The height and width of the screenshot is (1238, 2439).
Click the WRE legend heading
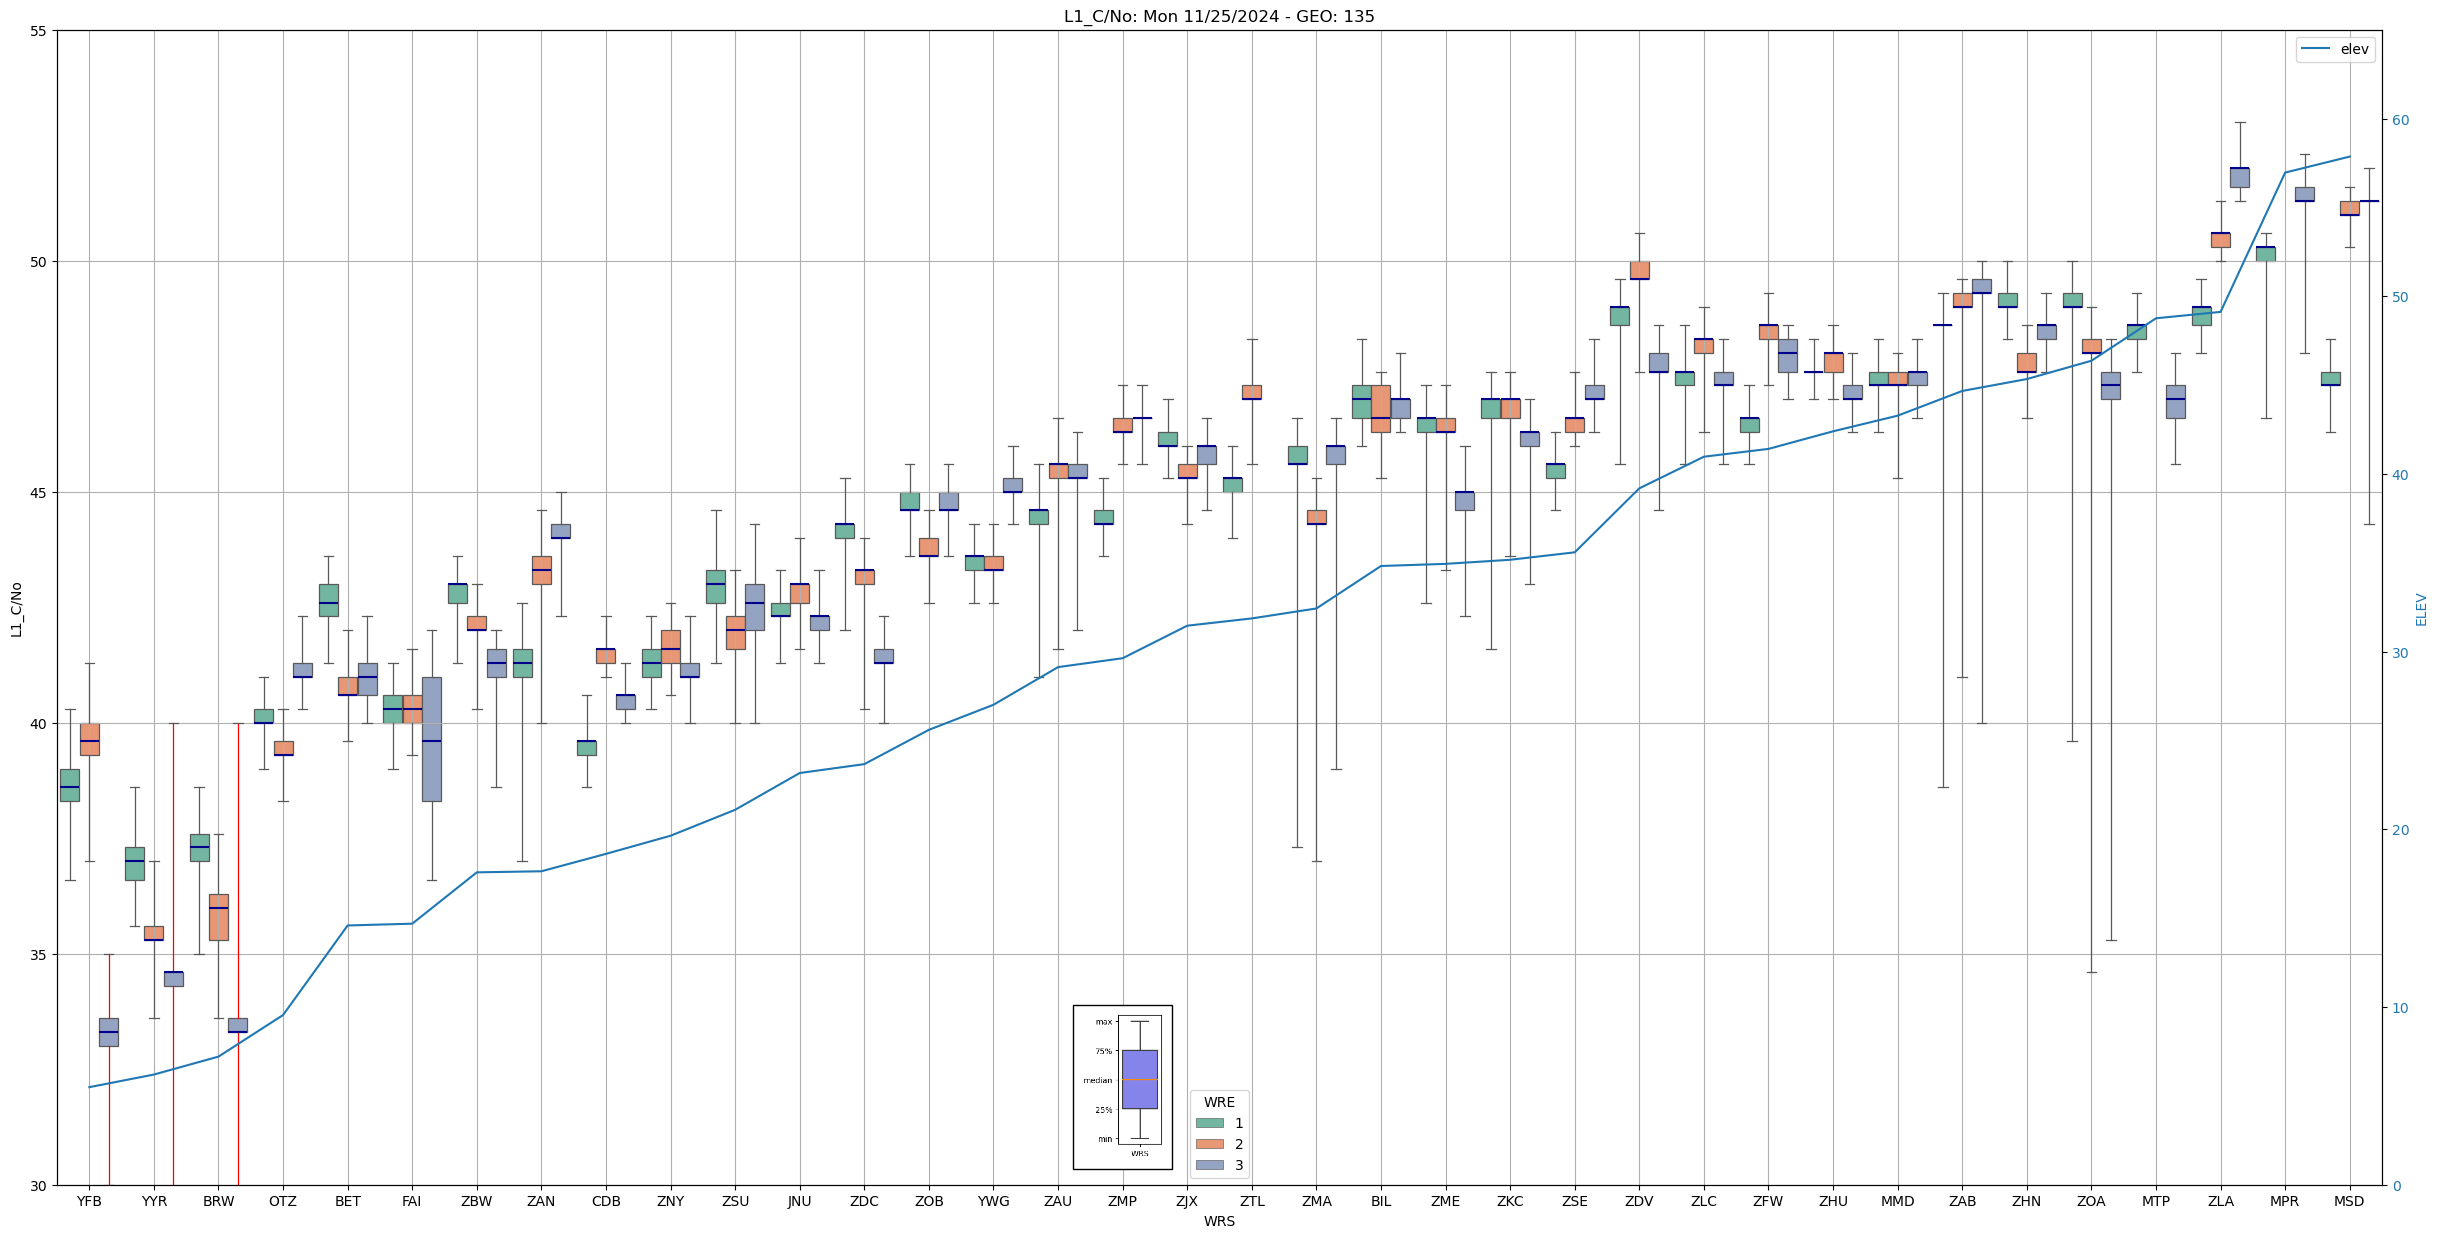pos(1219,1102)
